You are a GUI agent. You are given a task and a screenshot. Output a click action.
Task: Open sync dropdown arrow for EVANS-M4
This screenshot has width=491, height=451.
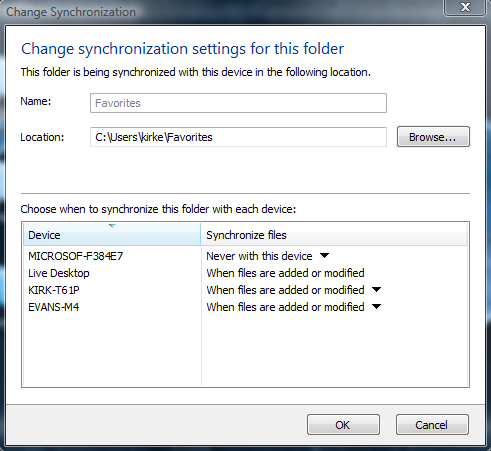point(376,307)
